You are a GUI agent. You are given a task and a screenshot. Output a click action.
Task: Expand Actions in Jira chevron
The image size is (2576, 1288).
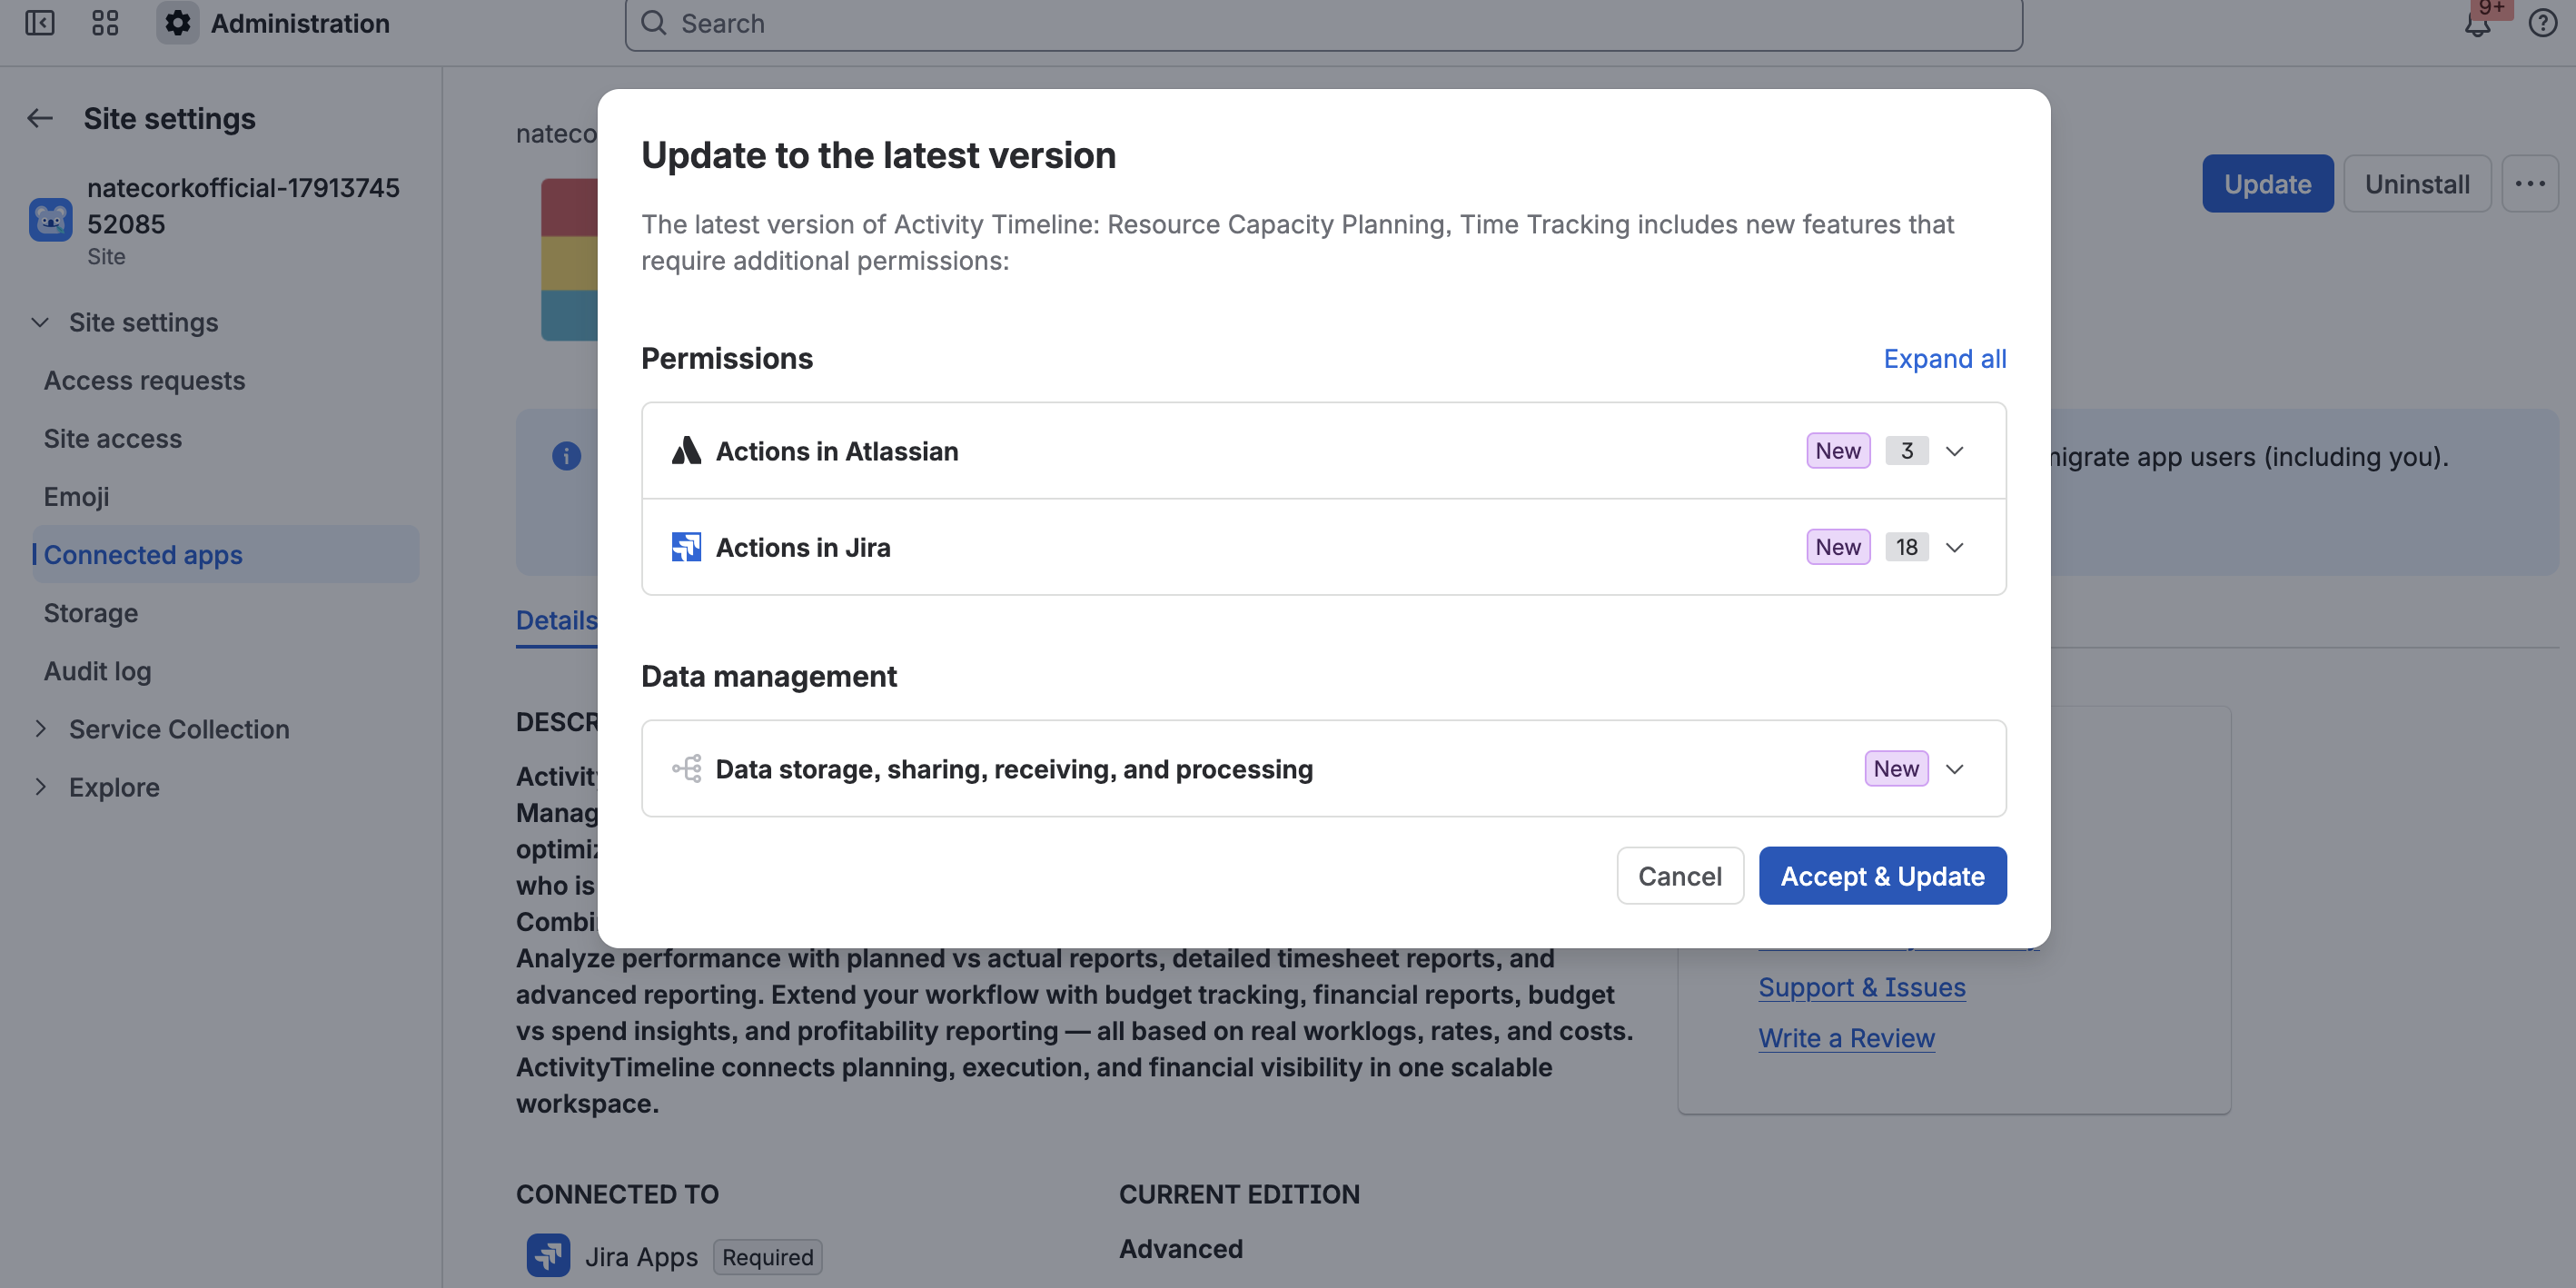click(x=1955, y=547)
